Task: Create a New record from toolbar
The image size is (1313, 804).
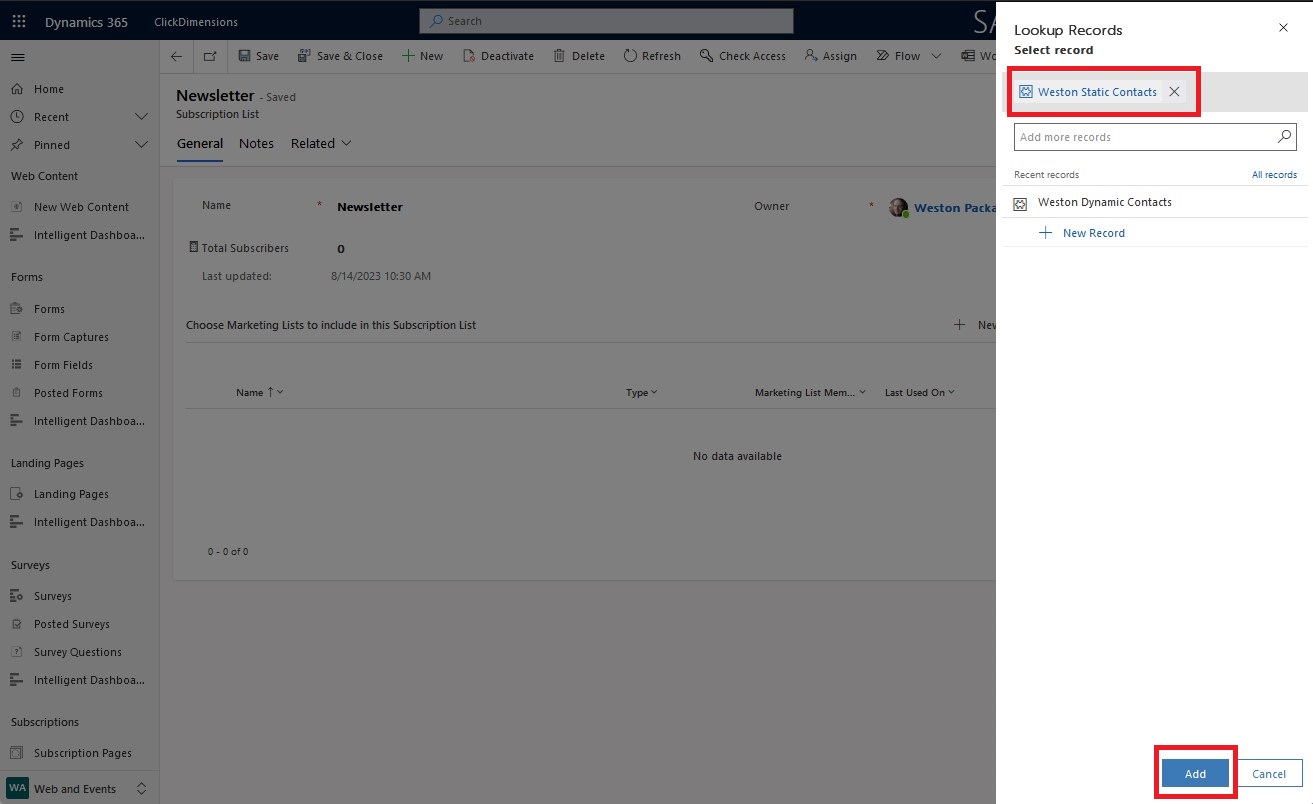Action: (422, 56)
